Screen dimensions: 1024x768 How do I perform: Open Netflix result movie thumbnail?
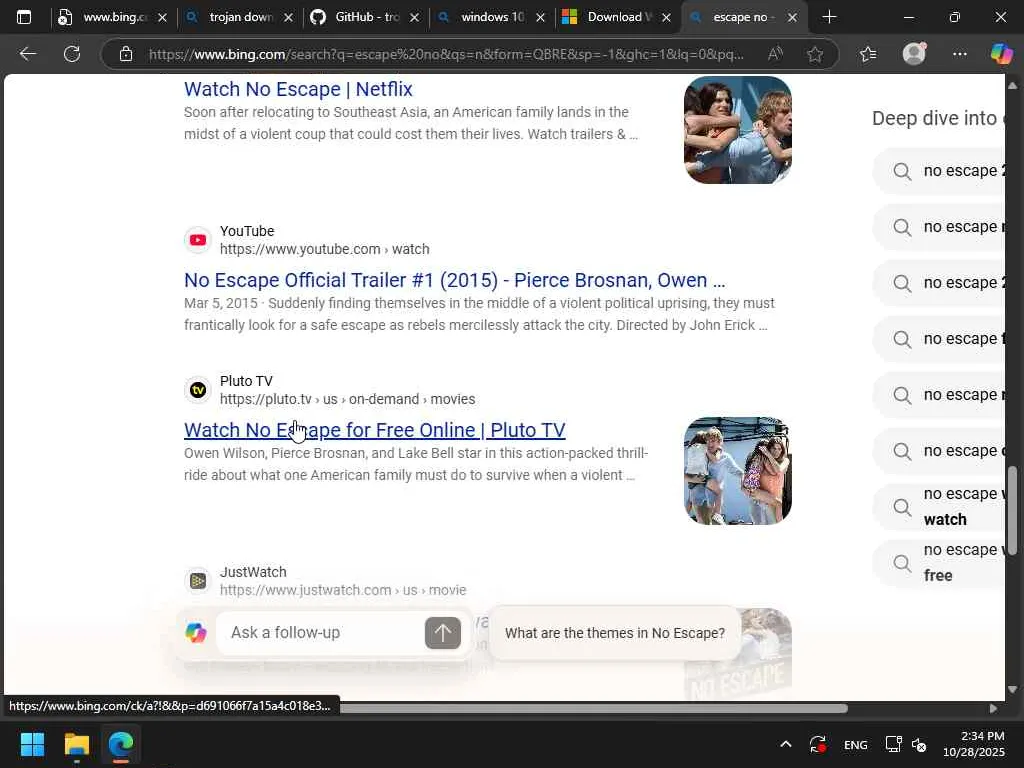point(737,130)
